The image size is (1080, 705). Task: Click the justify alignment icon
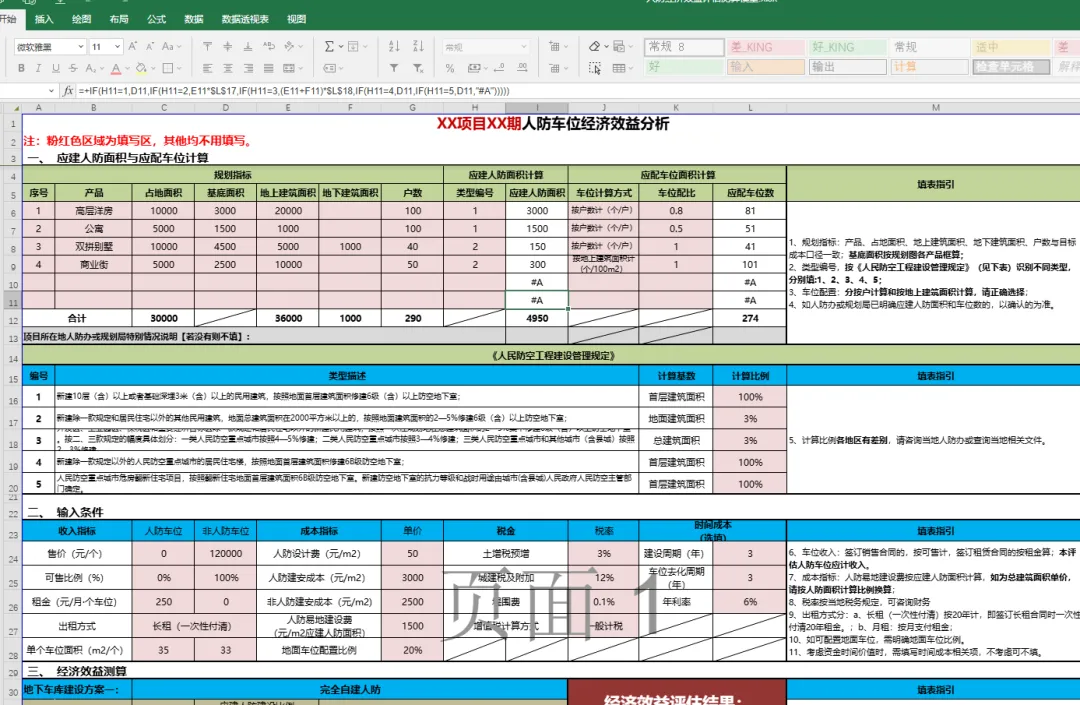(269, 68)
